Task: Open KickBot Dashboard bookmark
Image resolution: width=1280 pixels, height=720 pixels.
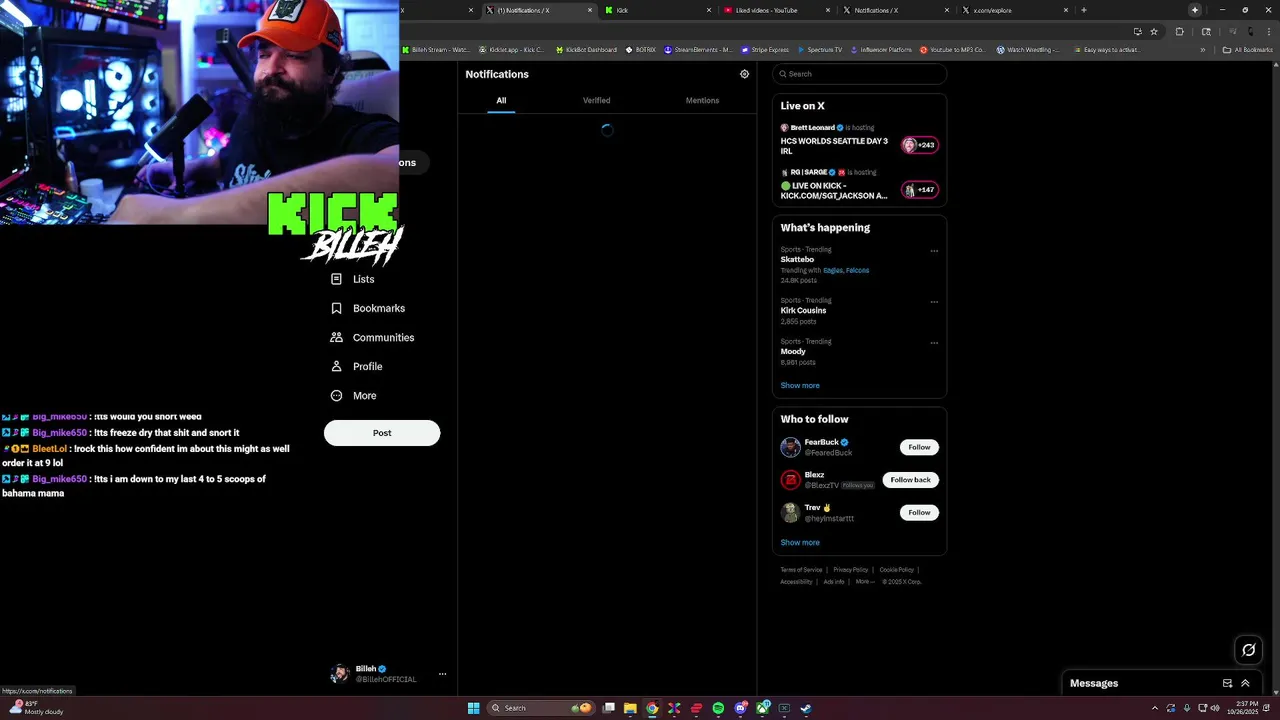Action: [x=586, y=50]
